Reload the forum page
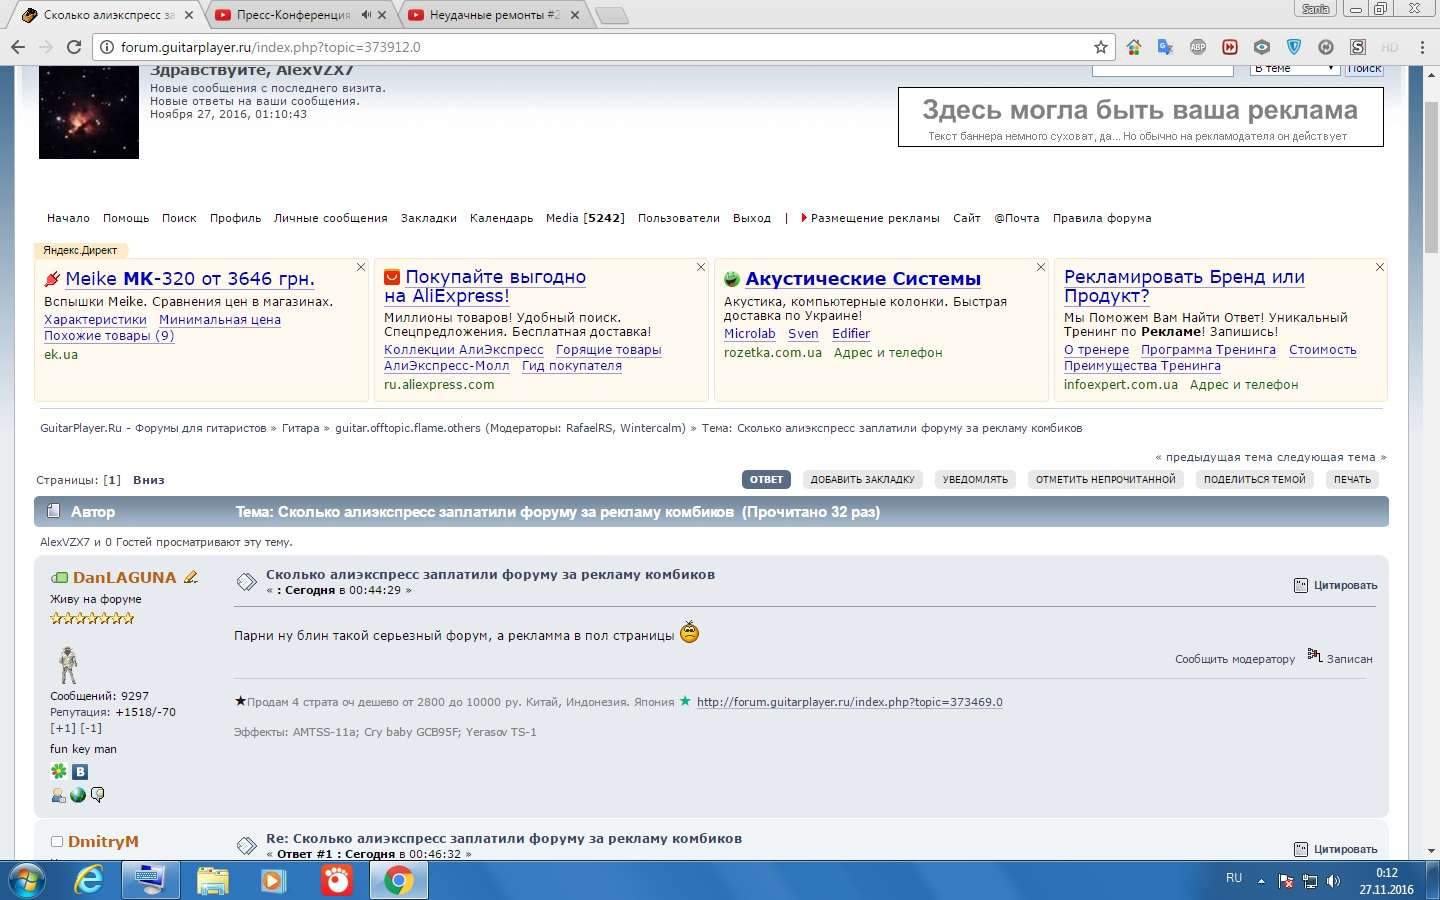This screenshot has width=1440, height=900. coord(73,47)
